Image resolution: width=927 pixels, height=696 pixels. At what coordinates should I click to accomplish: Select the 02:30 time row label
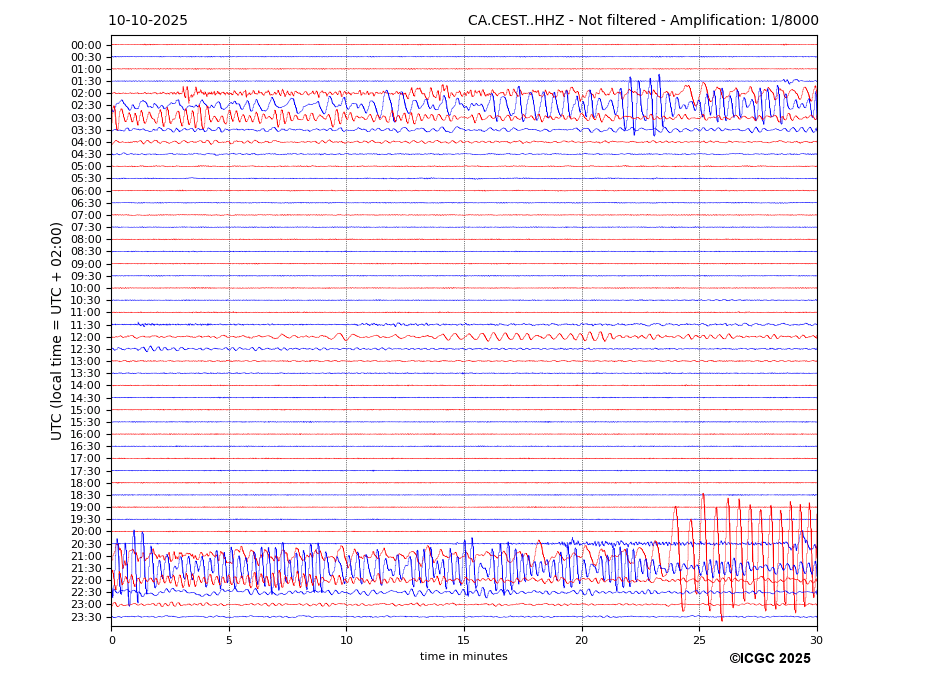(86, 106)
